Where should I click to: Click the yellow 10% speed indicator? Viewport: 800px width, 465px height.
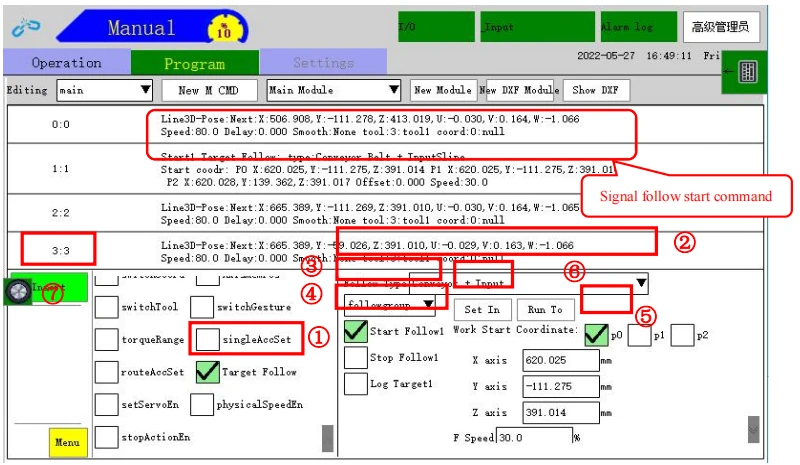[224, 30]
